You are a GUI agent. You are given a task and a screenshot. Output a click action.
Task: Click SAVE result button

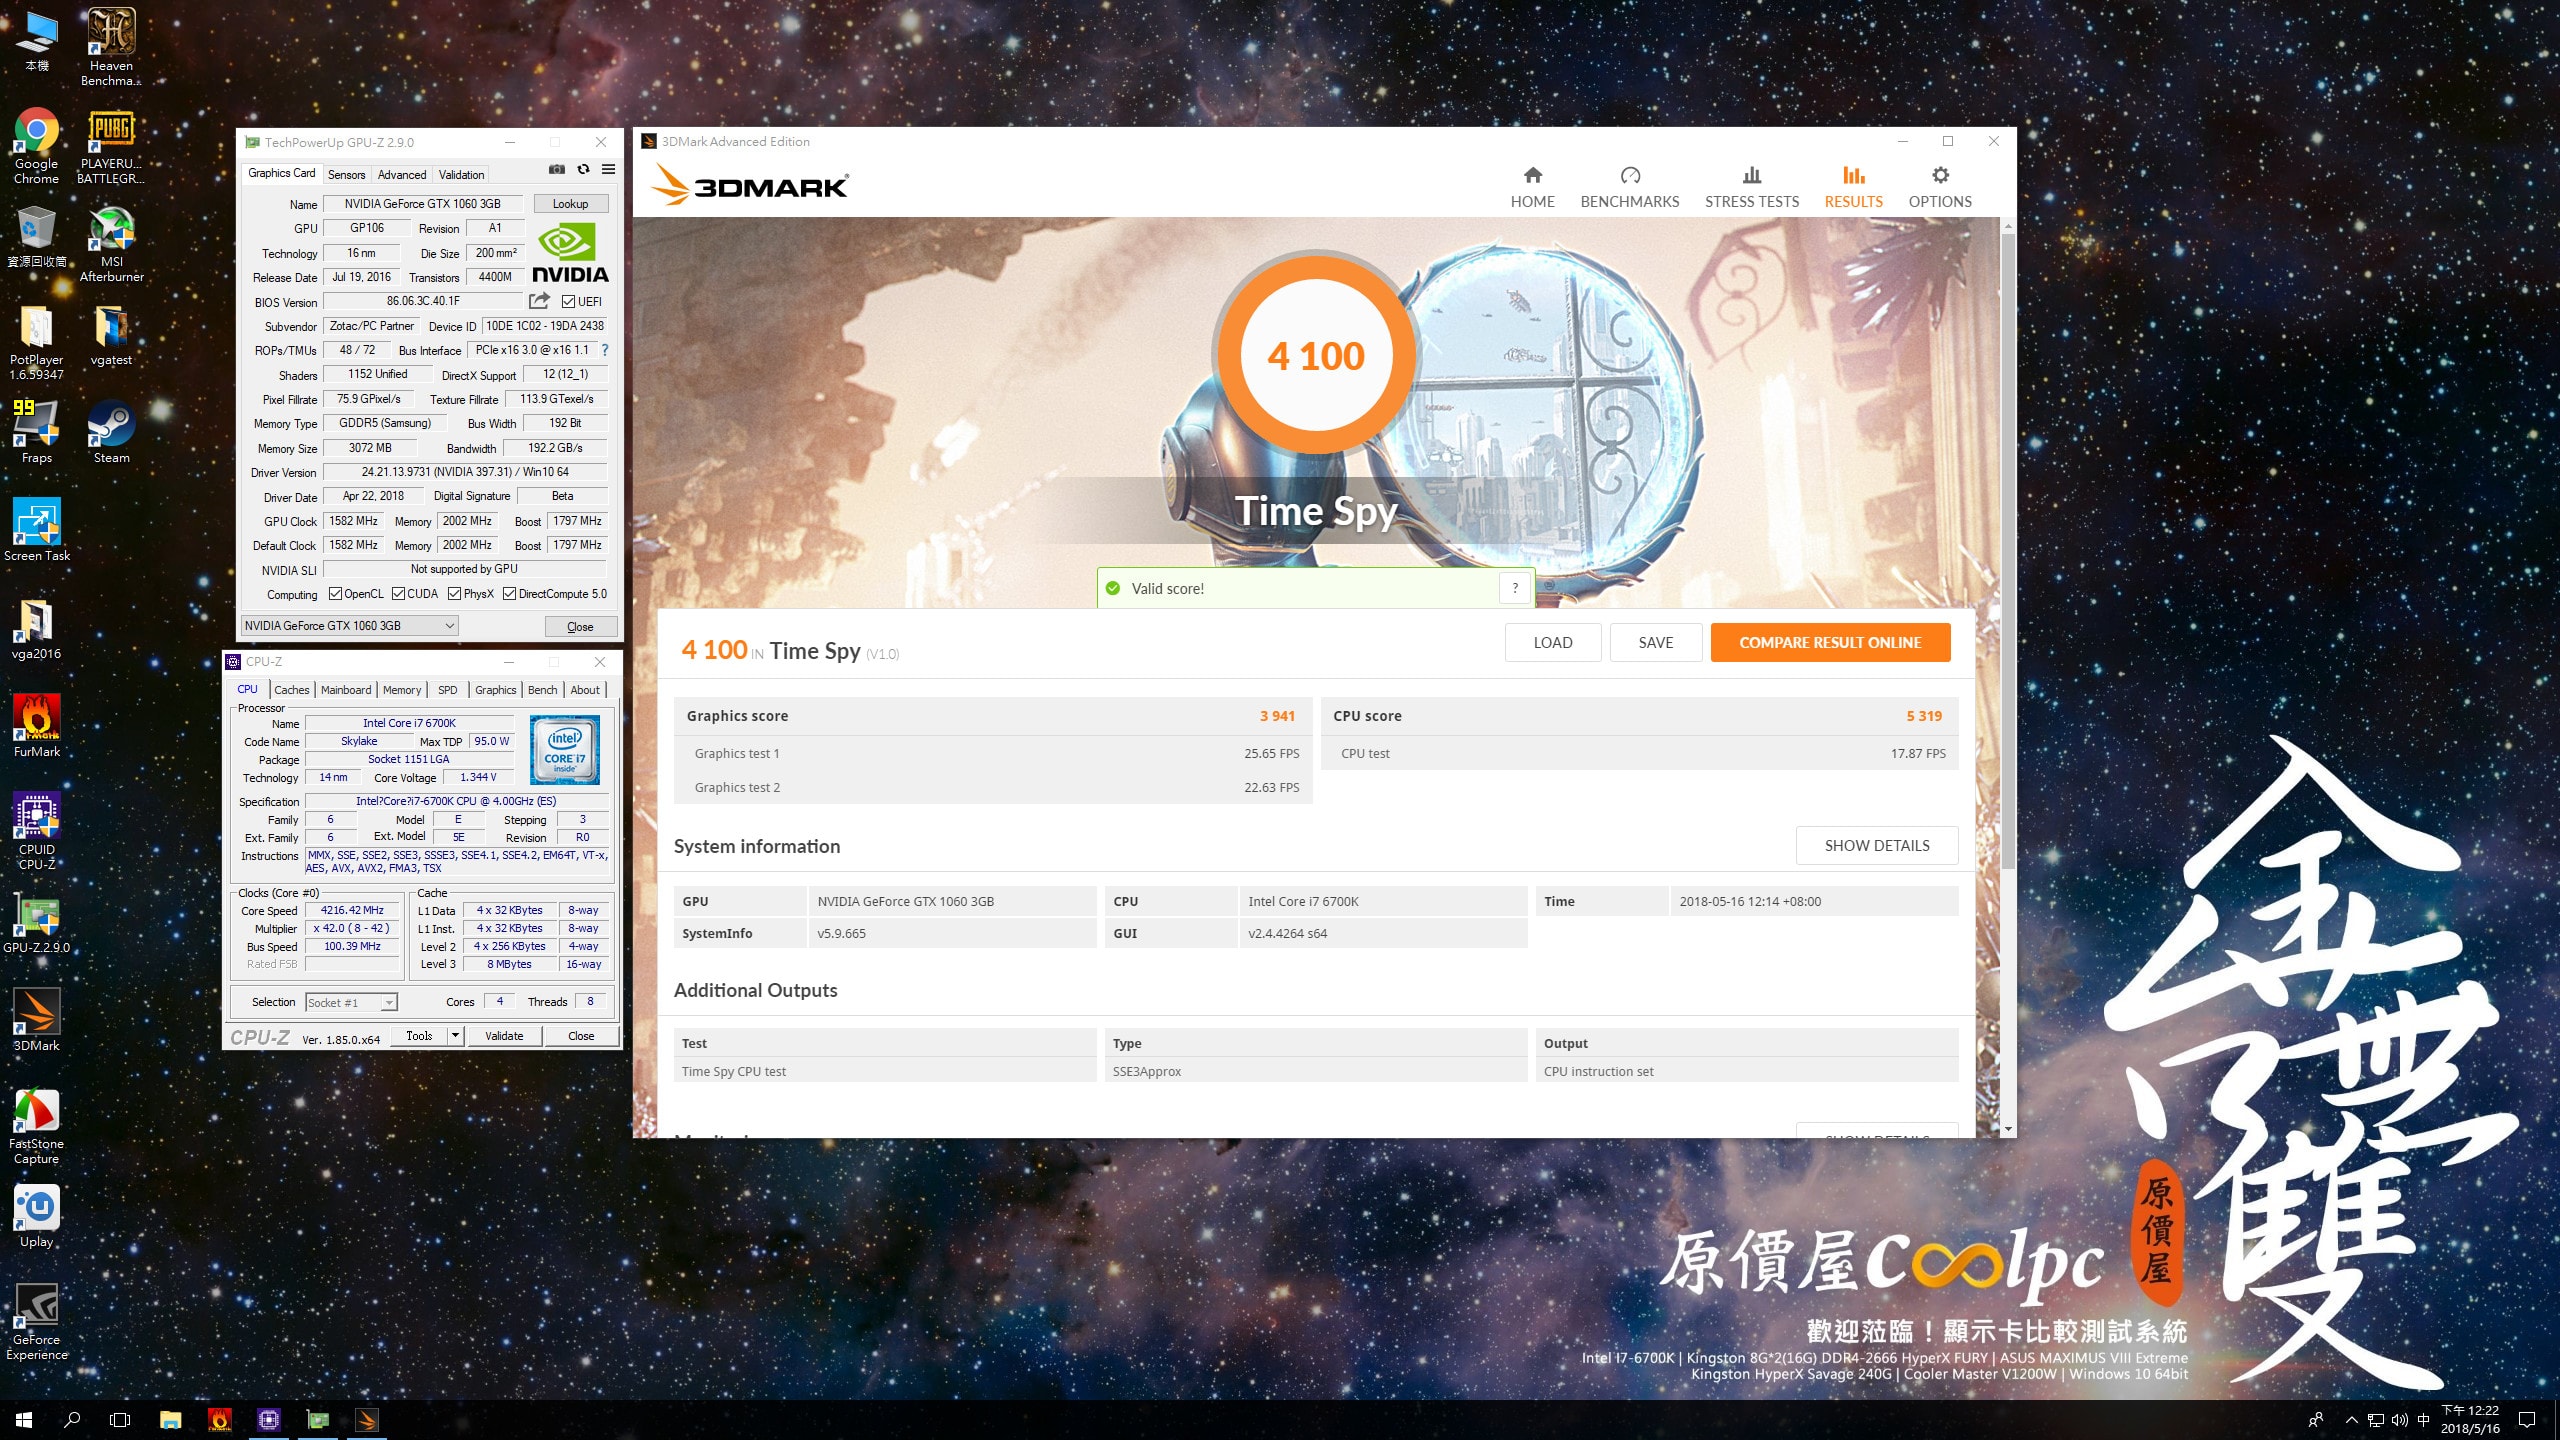[x=1655, y=642]
